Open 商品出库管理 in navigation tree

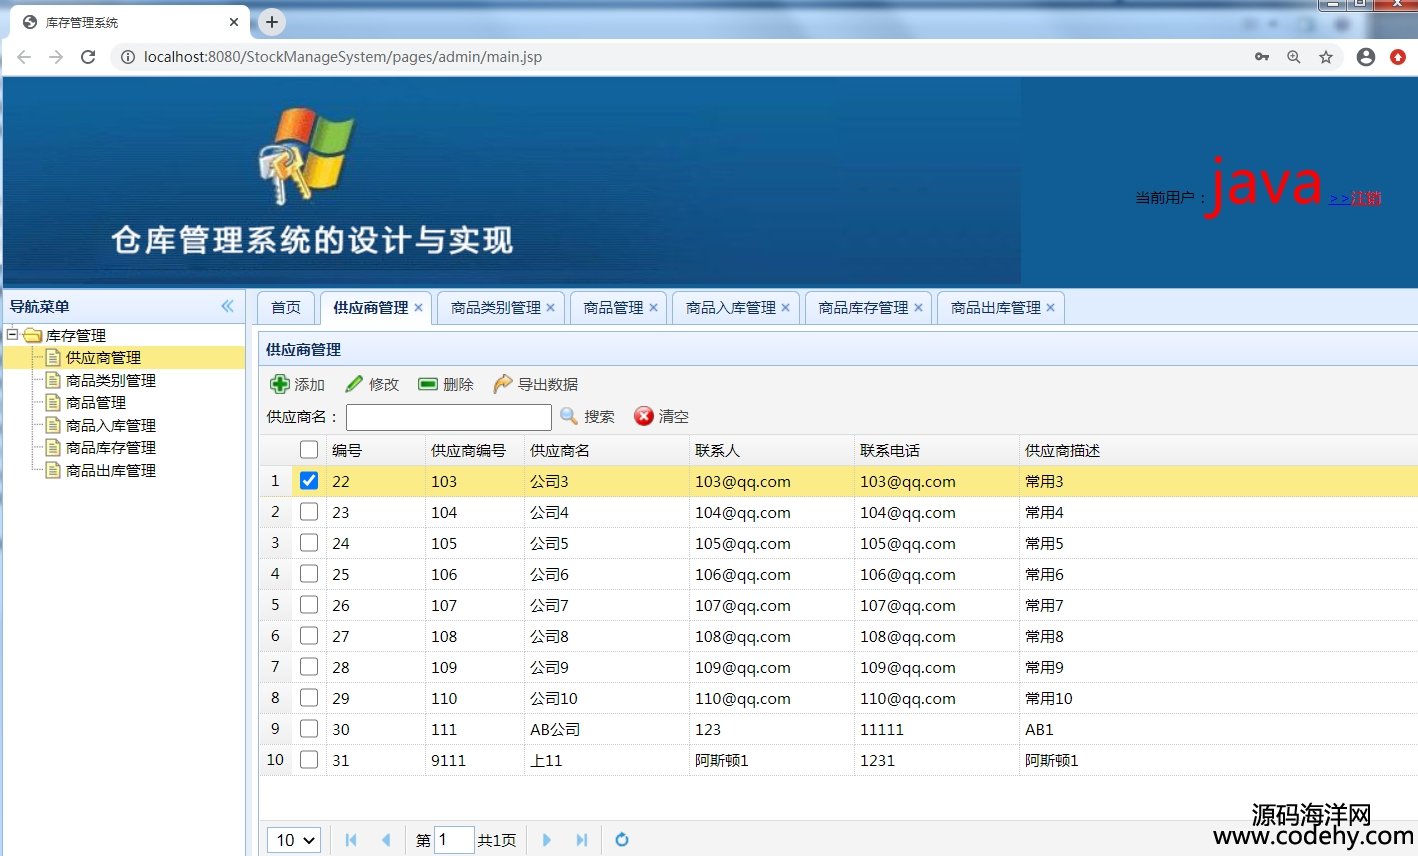(111, 470)
